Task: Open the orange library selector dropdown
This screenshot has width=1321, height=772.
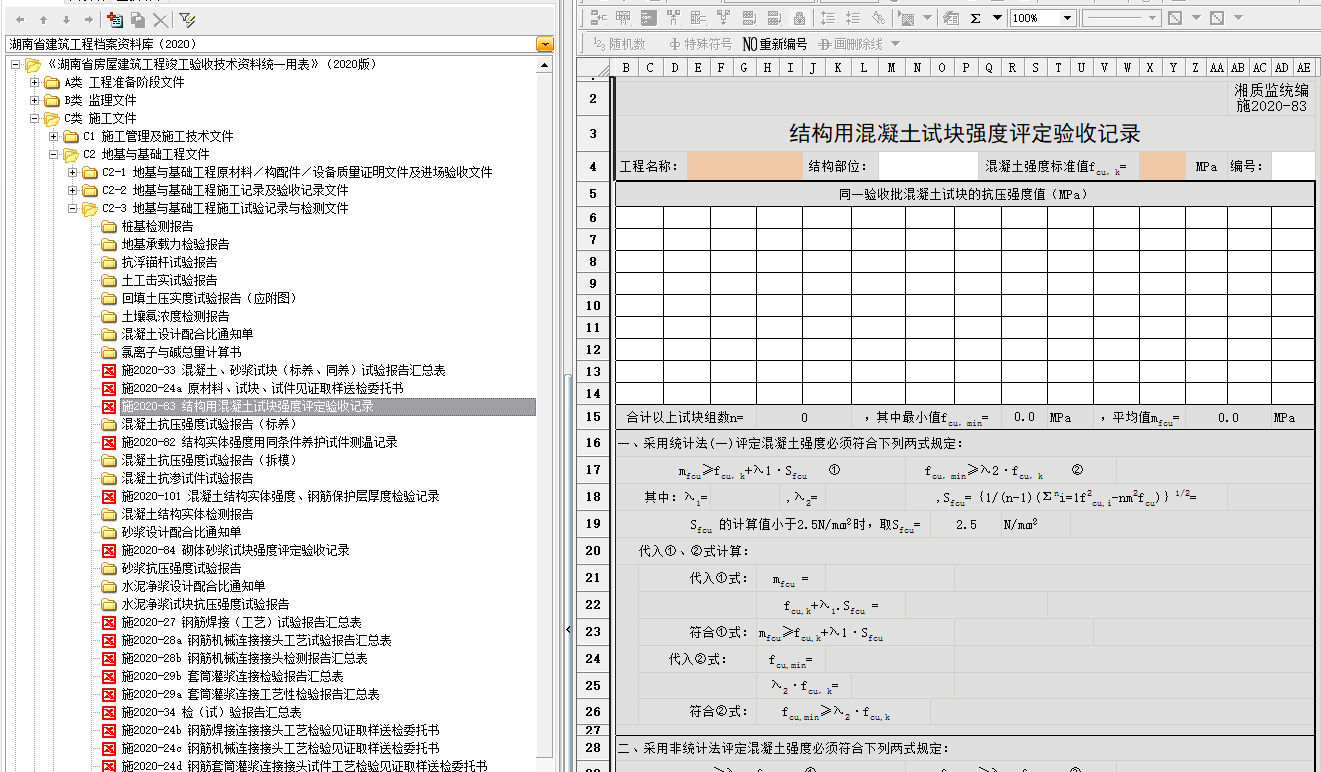Action: click(x=545, y=44)
